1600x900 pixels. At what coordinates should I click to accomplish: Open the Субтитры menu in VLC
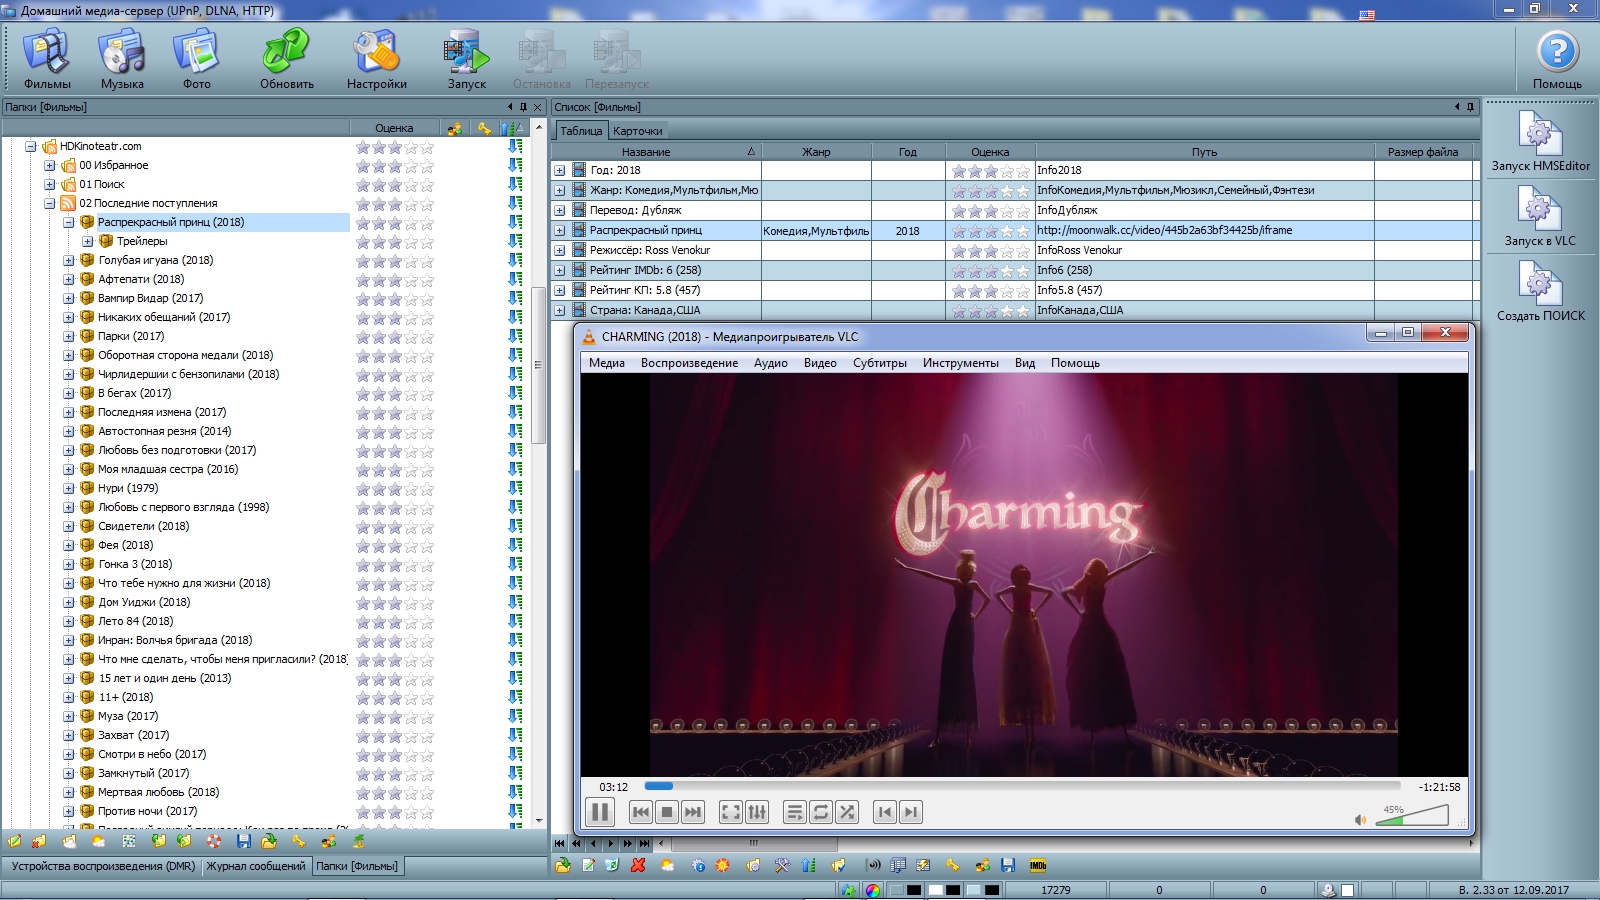[x=879, y=363]
